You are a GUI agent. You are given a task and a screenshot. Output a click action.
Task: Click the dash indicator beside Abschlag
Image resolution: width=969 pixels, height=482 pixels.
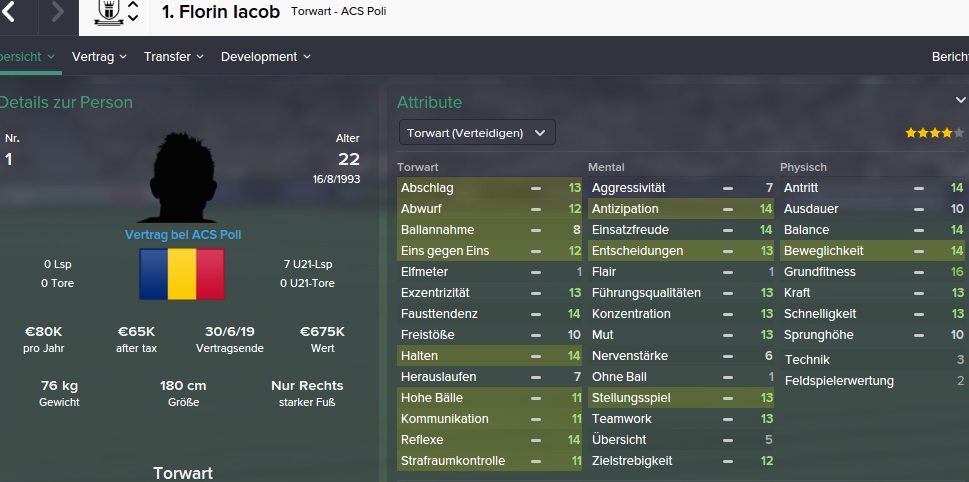(536, 188)
